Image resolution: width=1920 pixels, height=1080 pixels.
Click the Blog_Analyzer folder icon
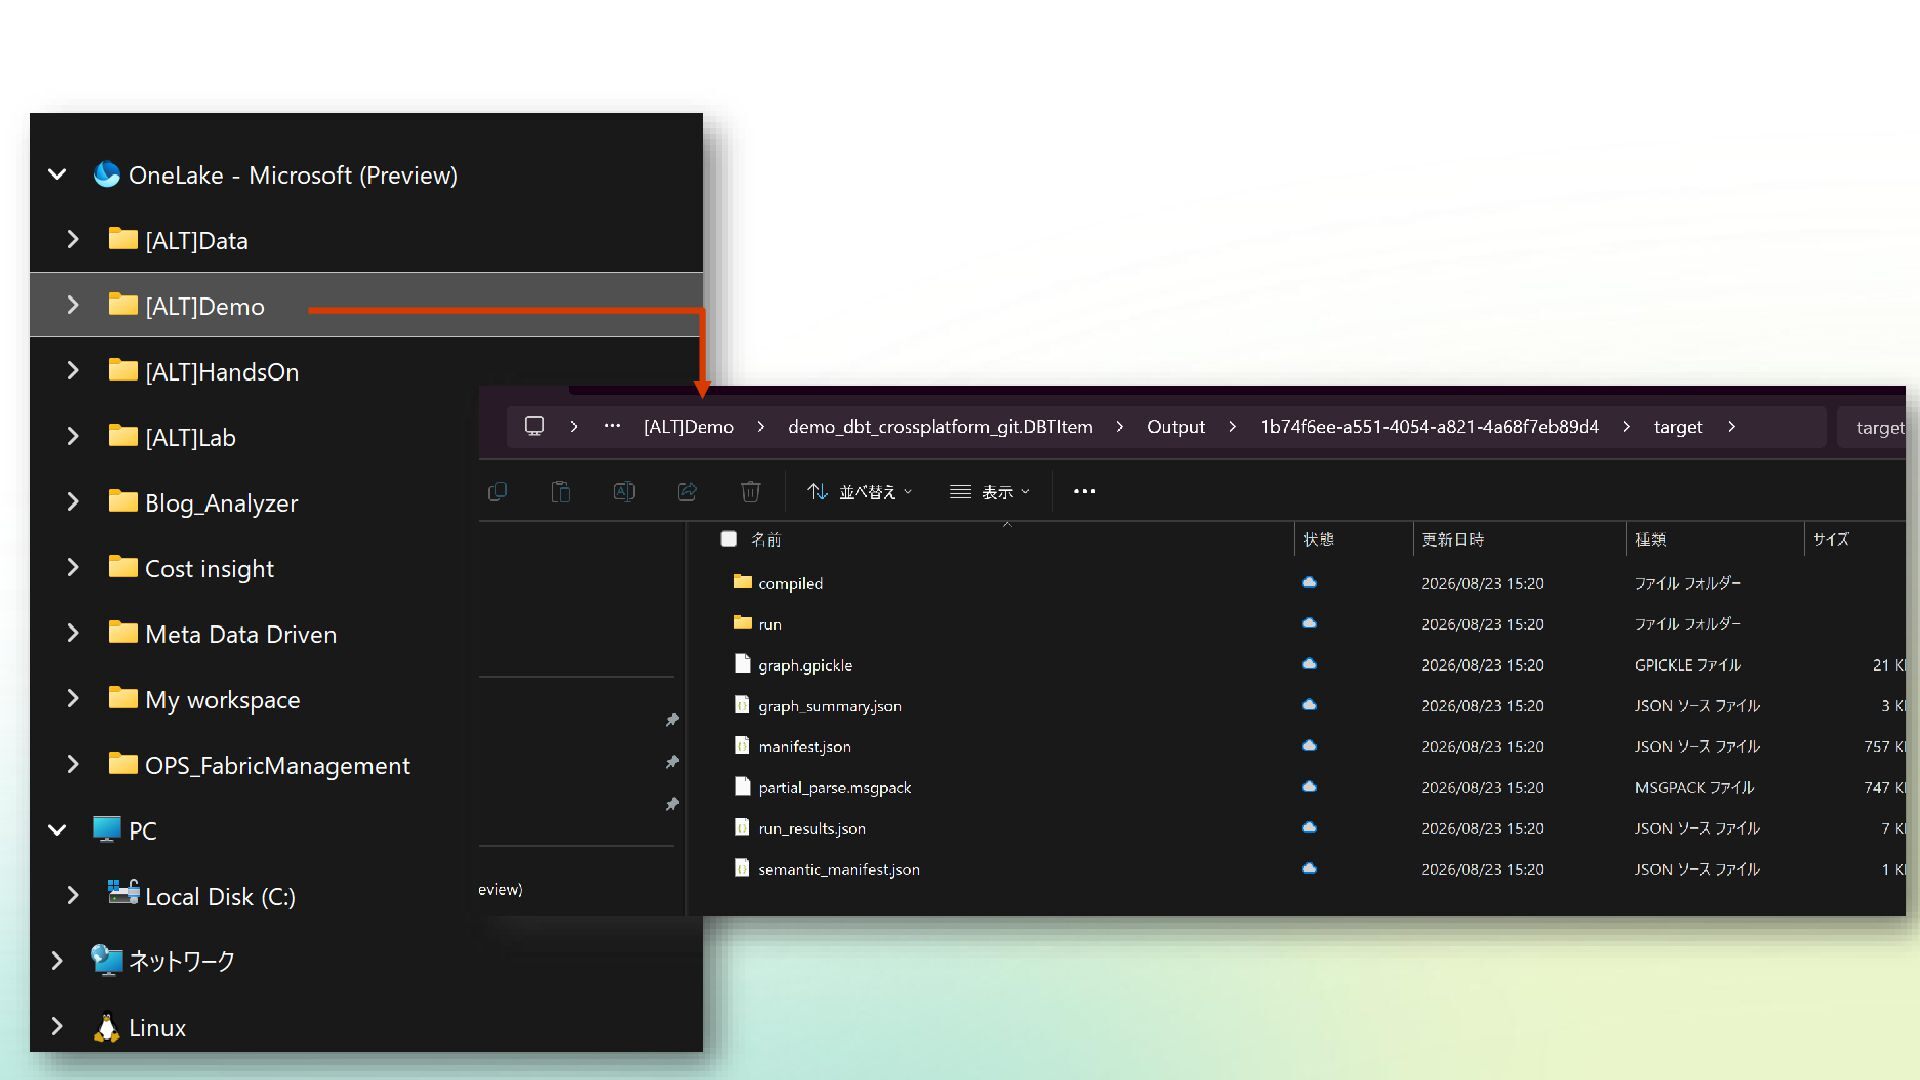click(123, 501)
